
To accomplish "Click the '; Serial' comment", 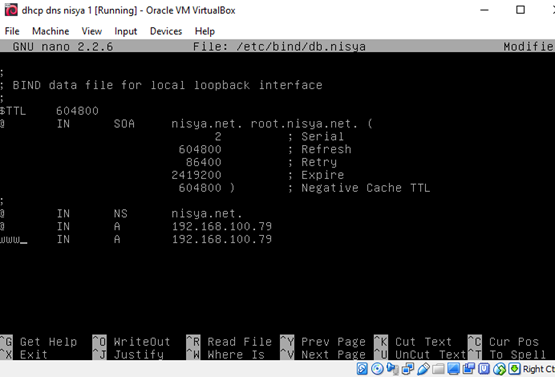I will [315, 137].
